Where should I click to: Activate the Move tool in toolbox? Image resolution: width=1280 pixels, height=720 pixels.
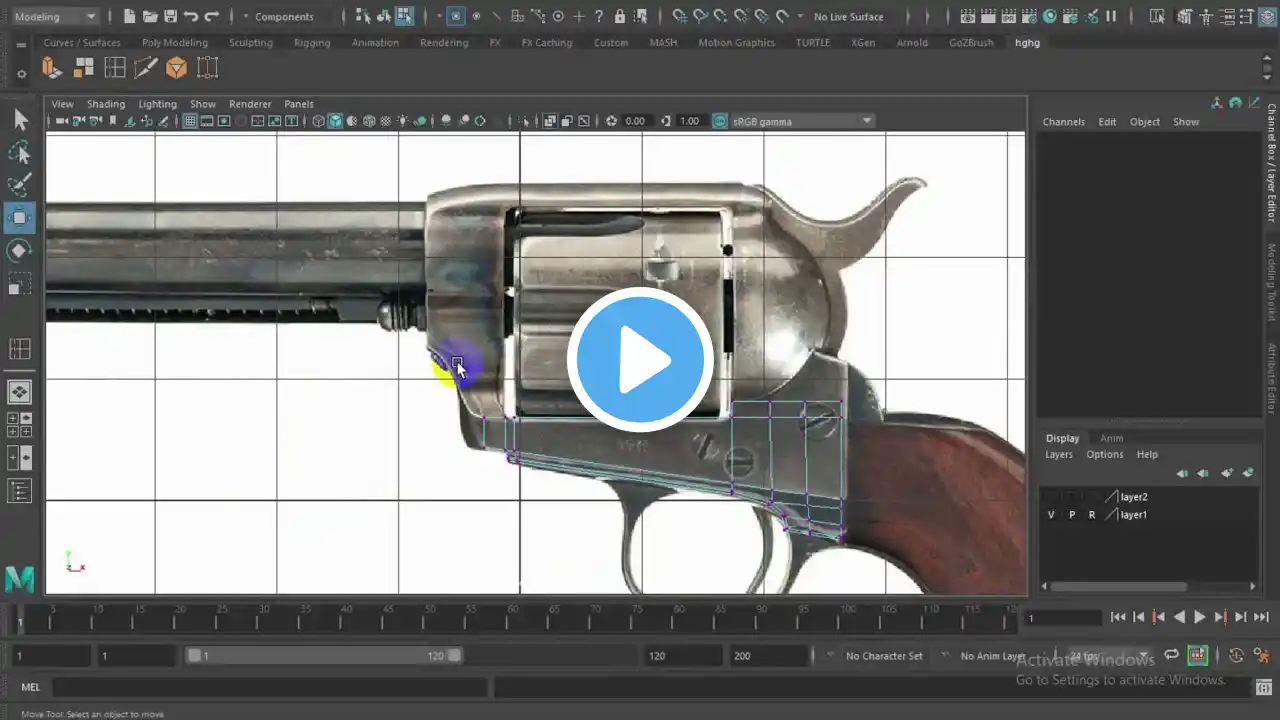click(20, 217)
